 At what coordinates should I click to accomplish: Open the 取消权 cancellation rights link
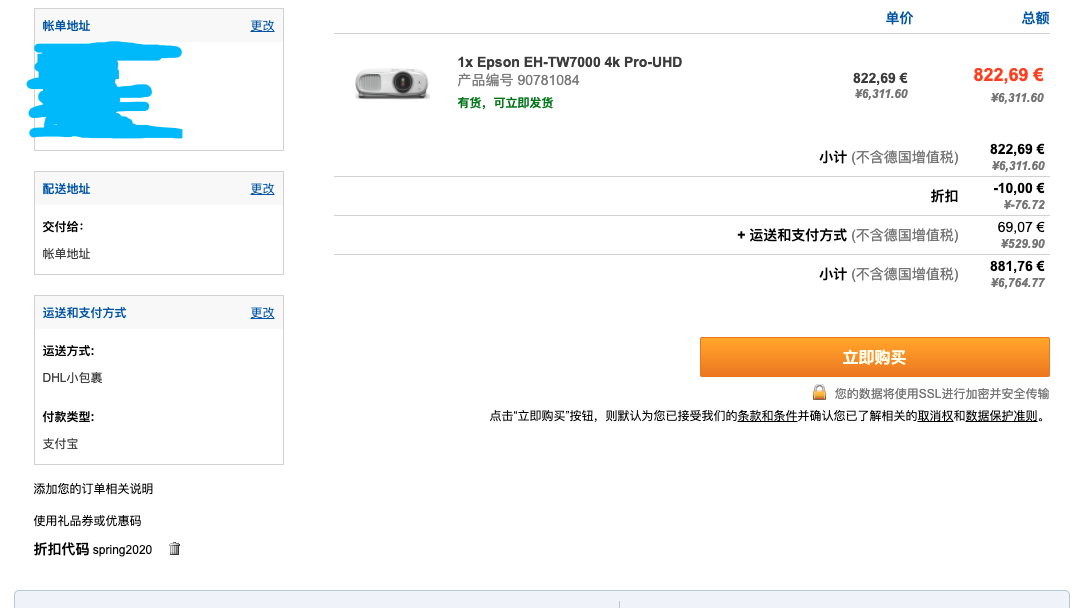[935, 416]
